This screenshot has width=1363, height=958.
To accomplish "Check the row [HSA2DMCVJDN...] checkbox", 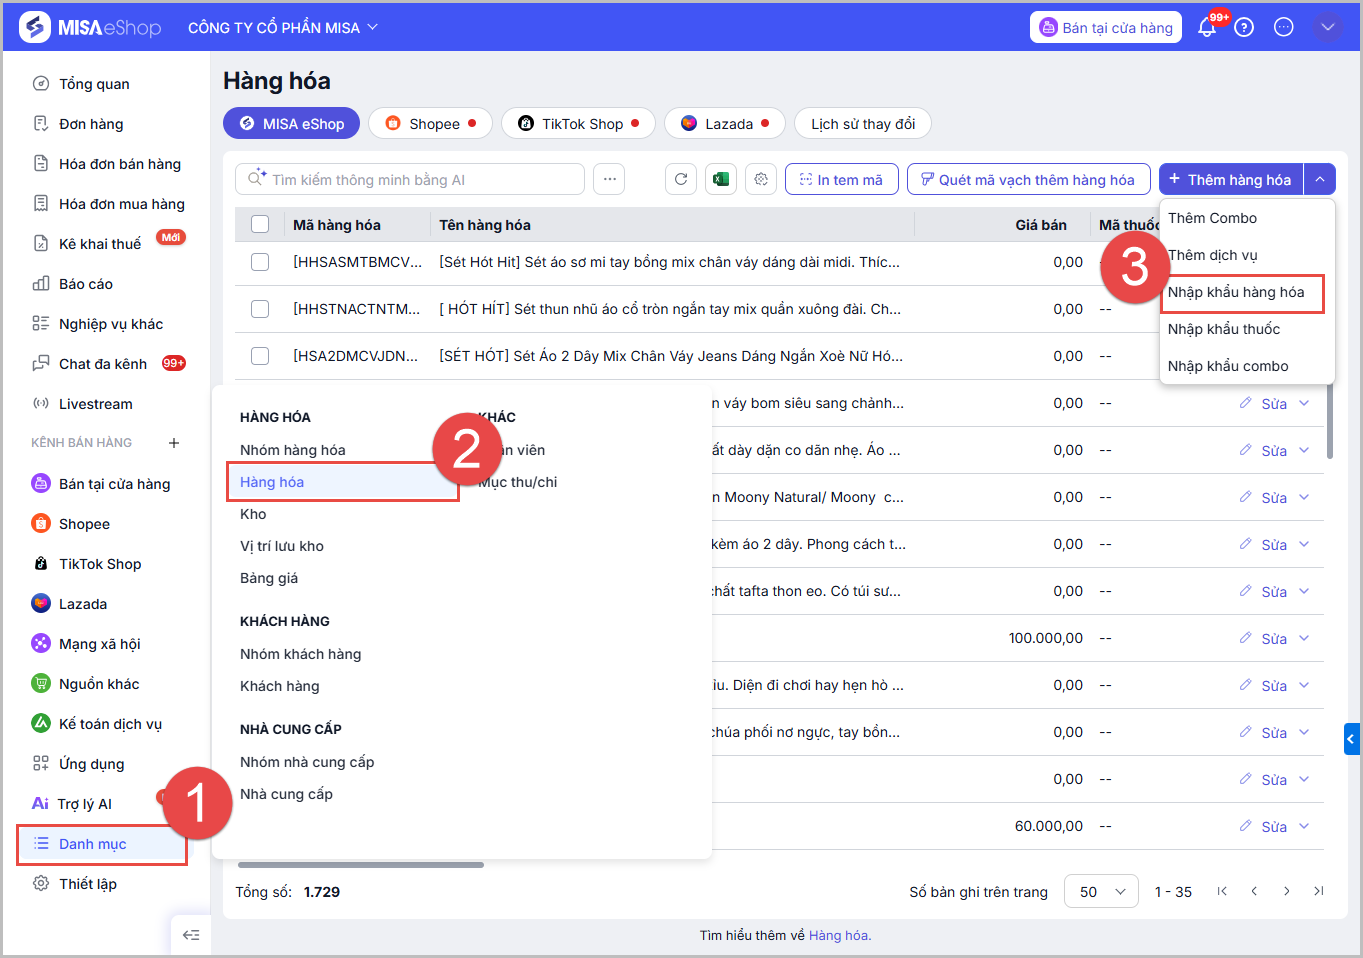I will (260, 356).
